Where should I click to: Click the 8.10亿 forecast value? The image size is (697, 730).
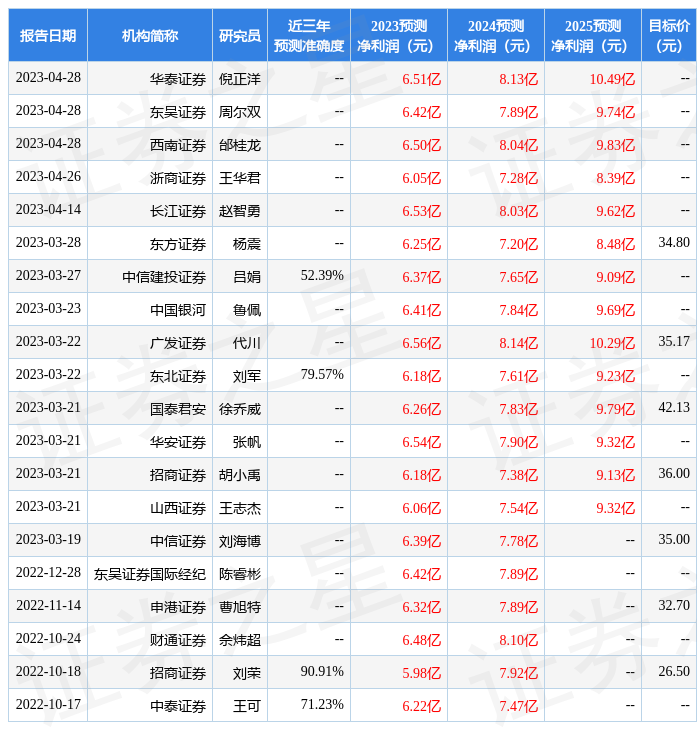click(519, 641)
